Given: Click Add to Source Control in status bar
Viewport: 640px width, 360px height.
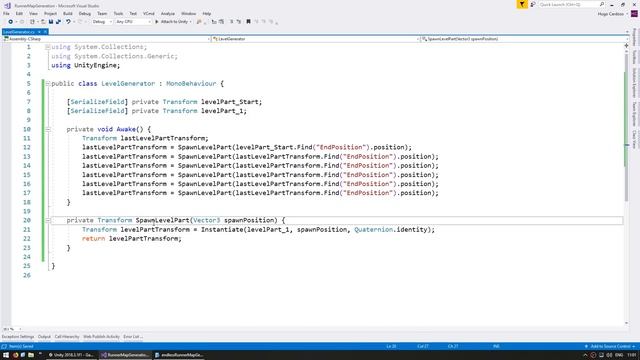Looking at the screenshot, I should click(x=610, y=347).
